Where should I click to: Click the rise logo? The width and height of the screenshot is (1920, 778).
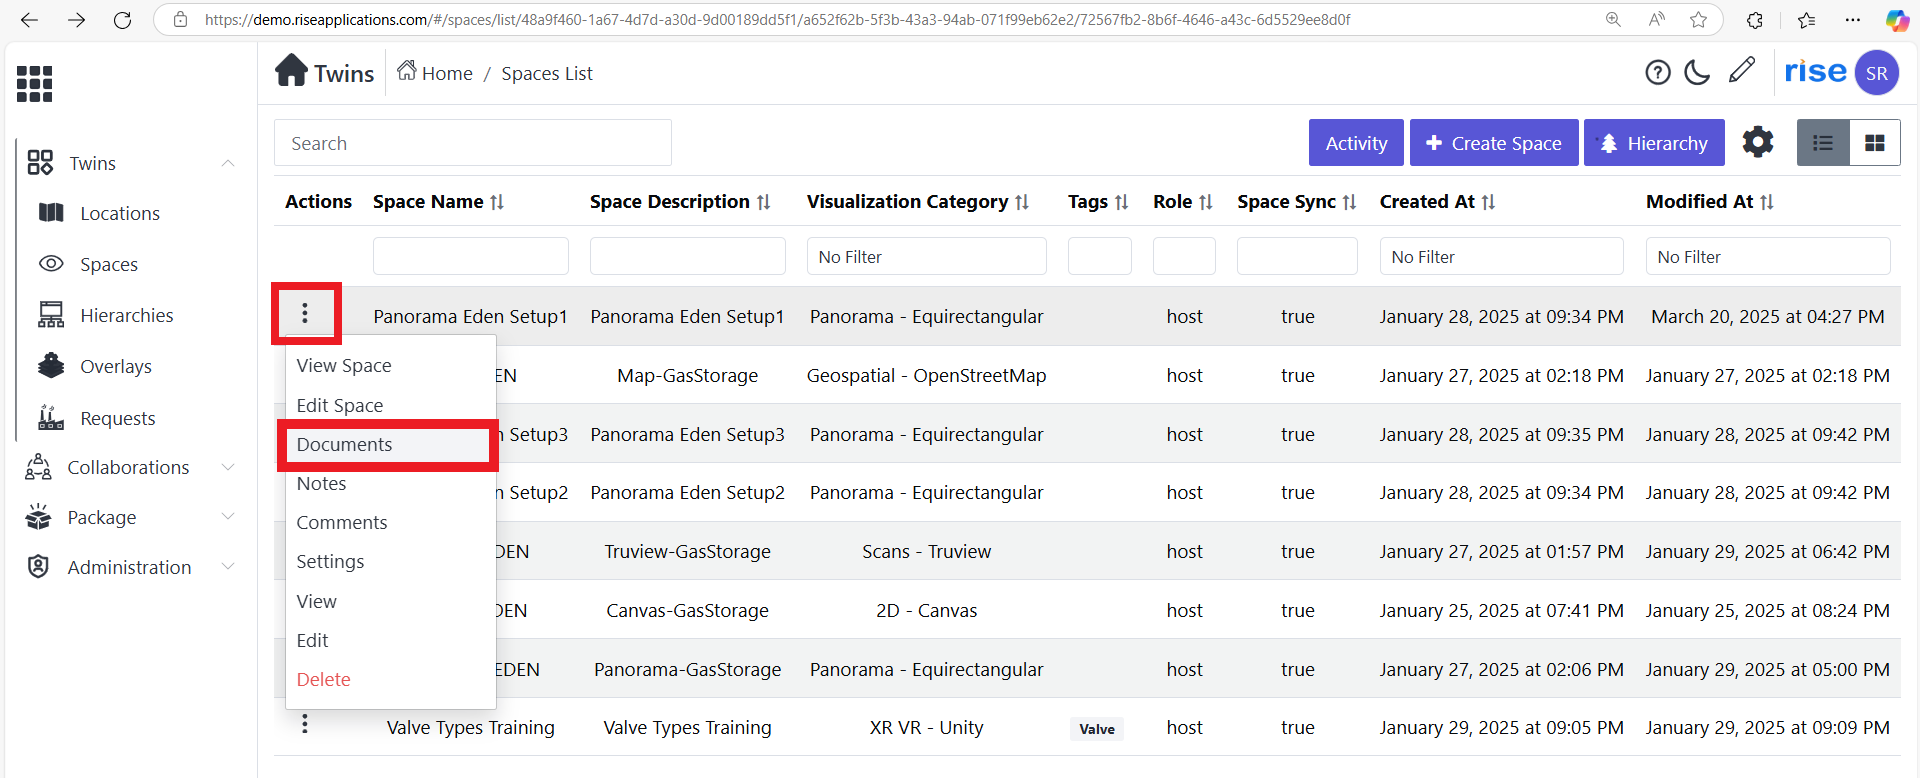tap(1816, 72)
